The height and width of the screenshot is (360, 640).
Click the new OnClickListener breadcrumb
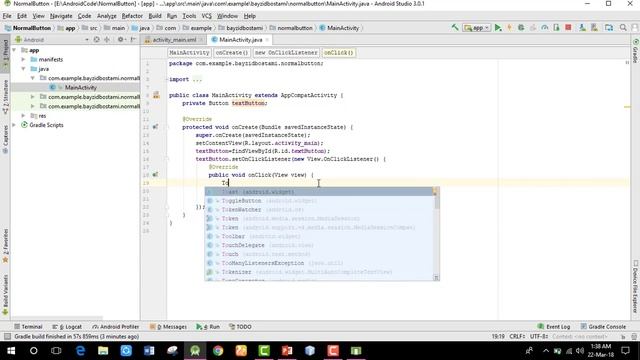286,53
